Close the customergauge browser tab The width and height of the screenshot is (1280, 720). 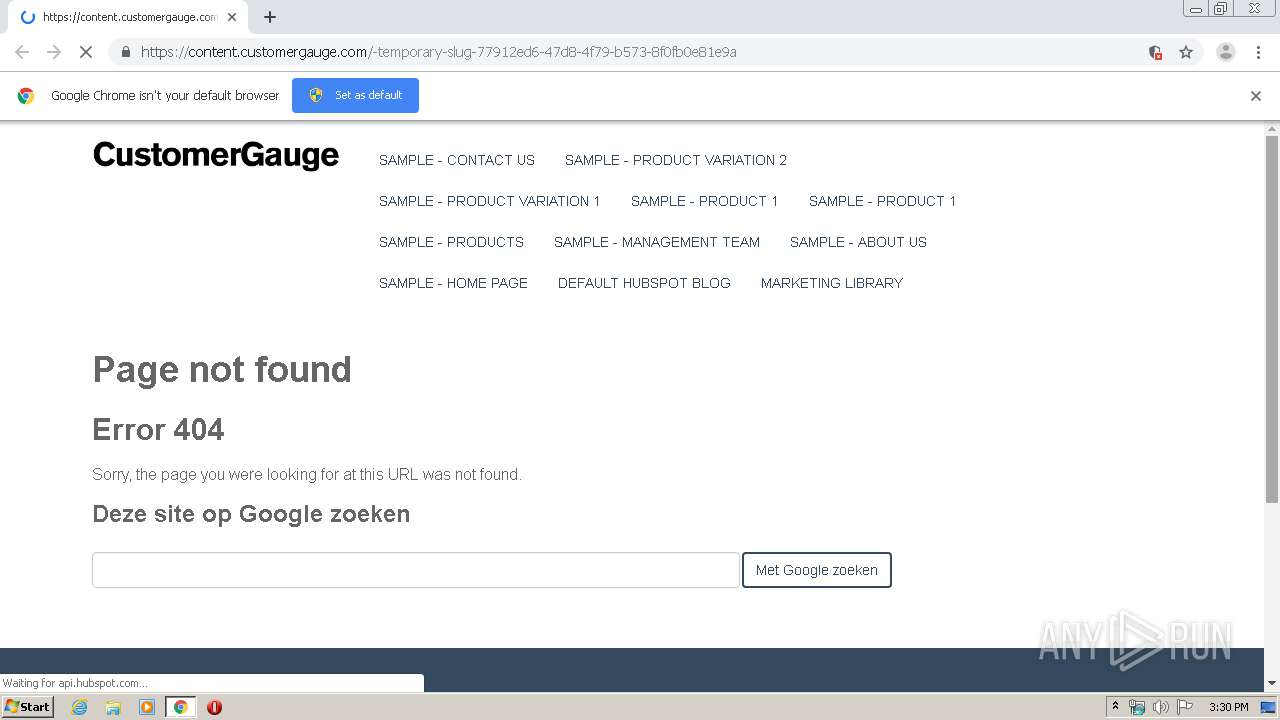(232, 17)
